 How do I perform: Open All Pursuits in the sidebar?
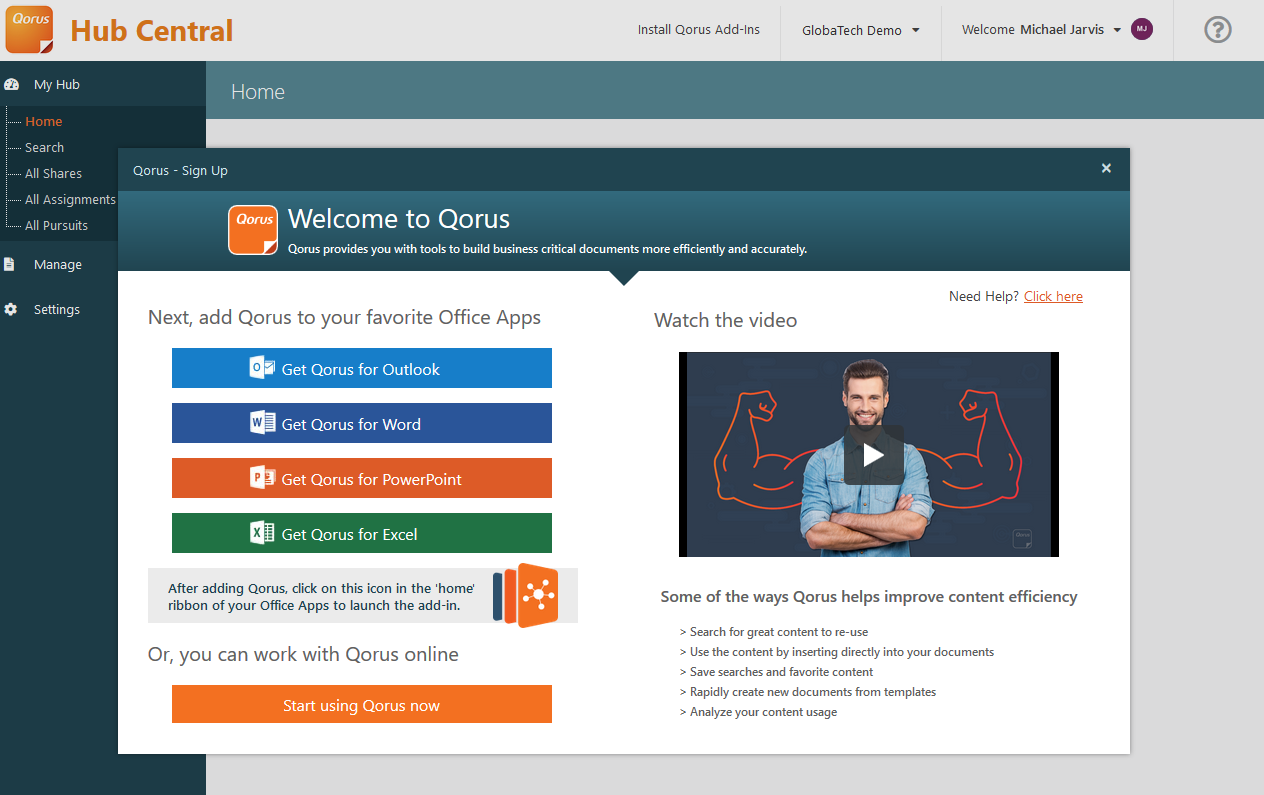pos(57,226)
